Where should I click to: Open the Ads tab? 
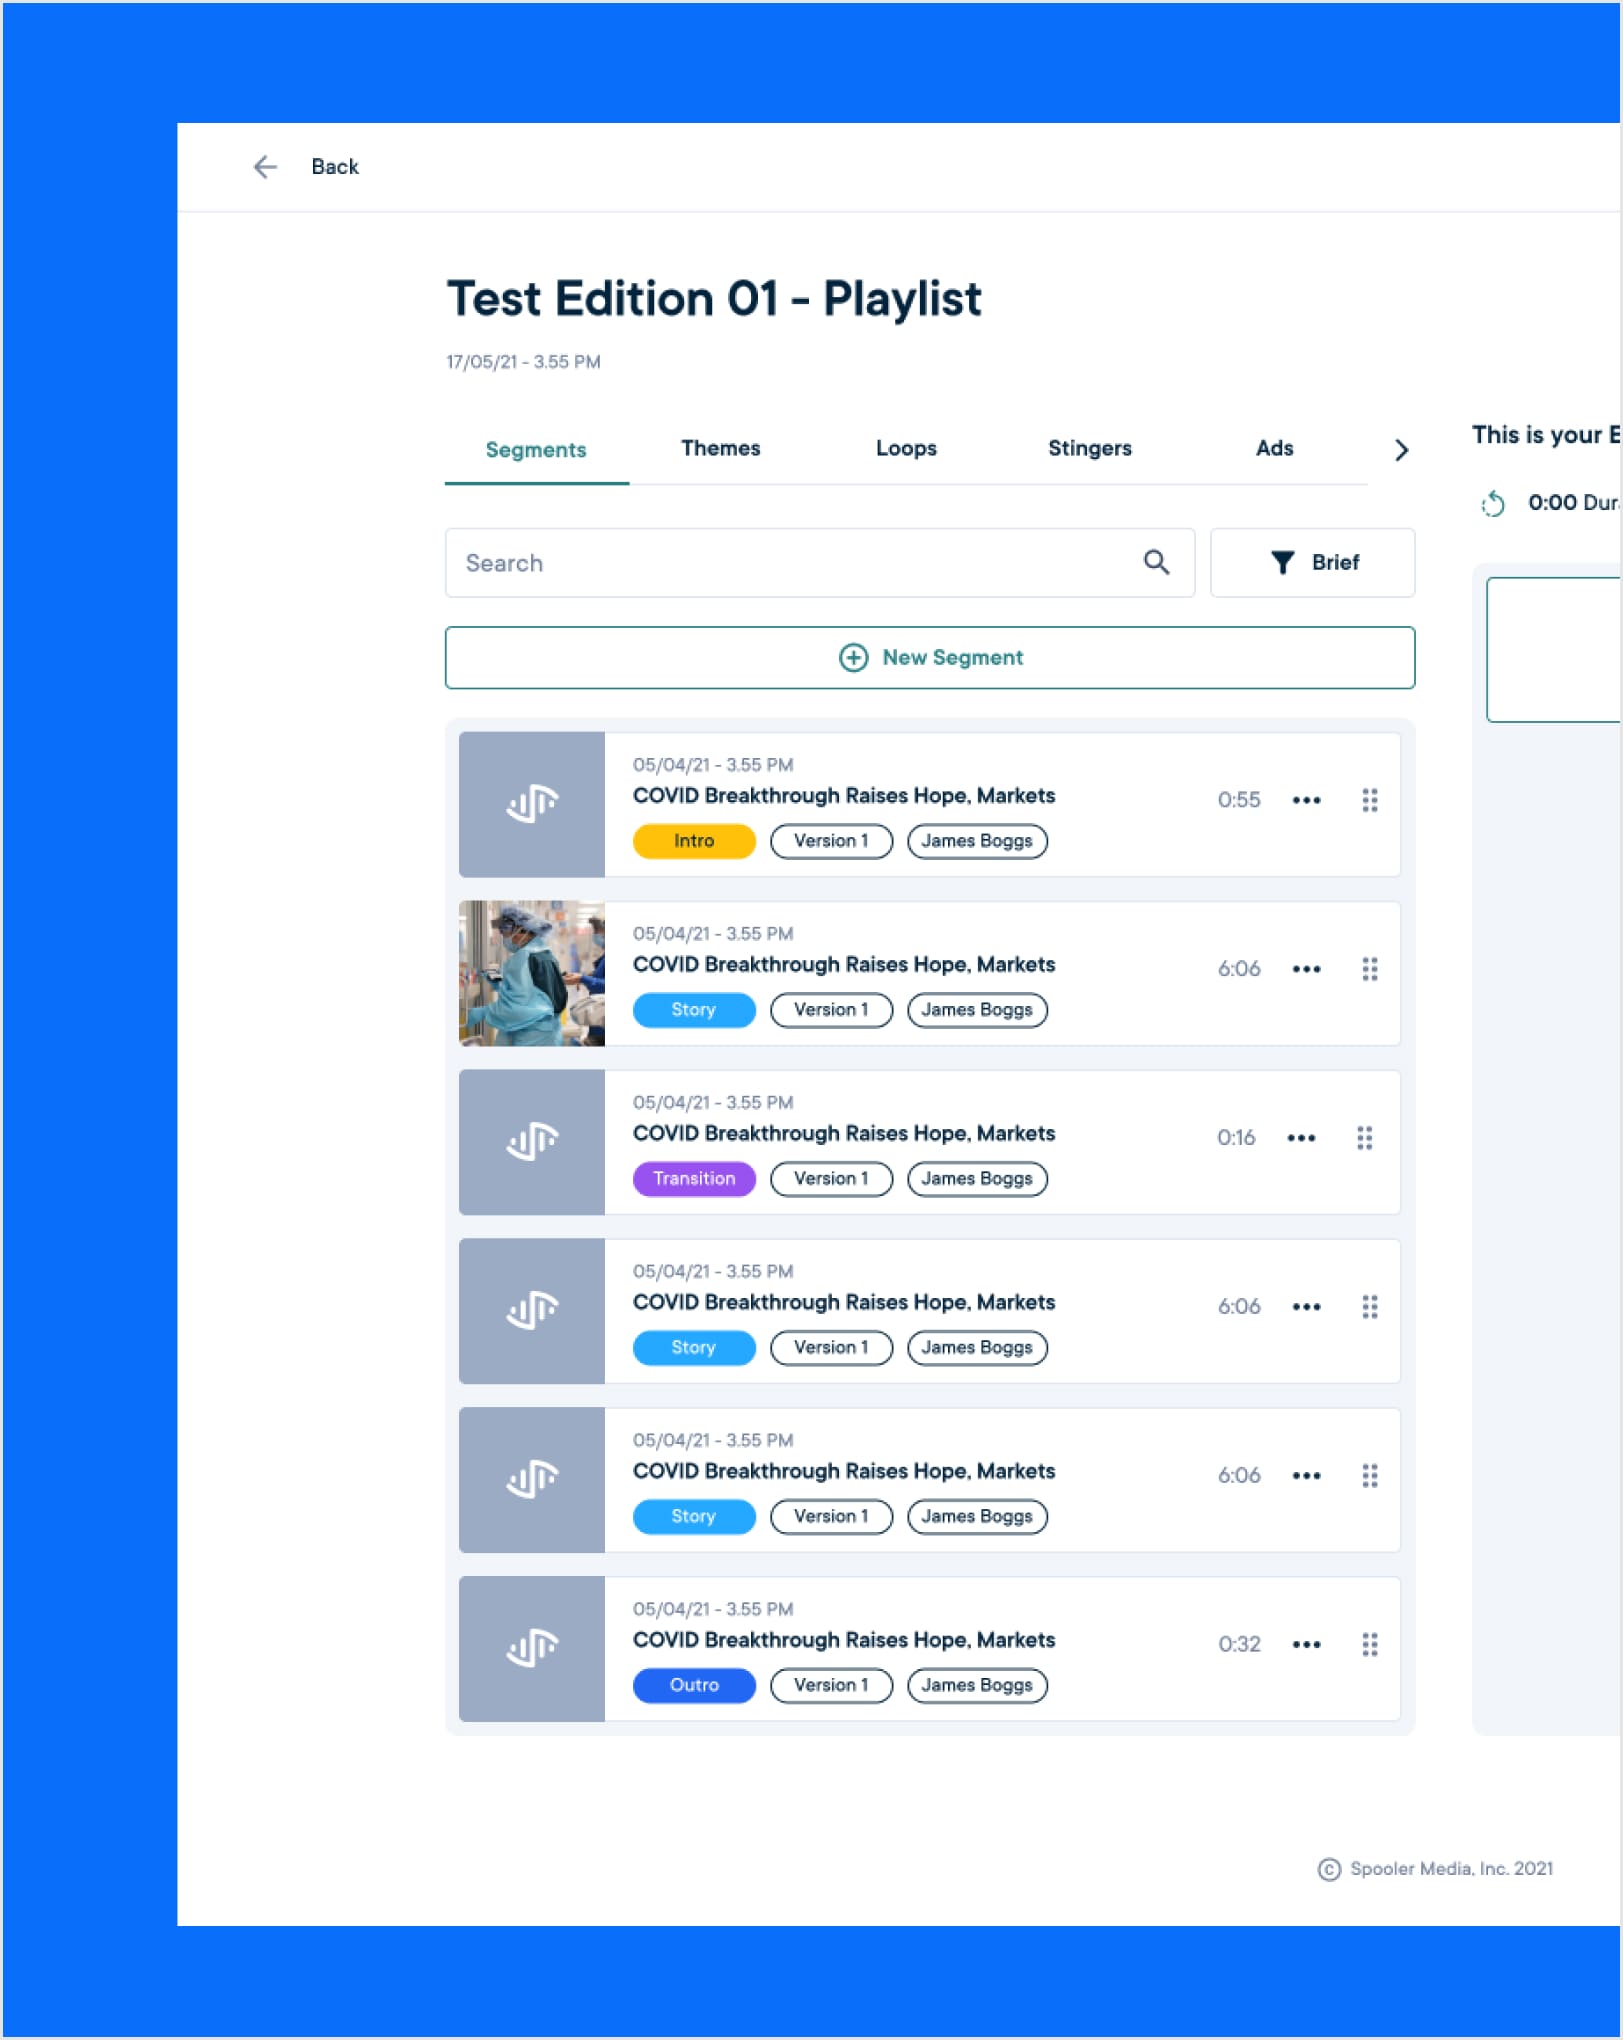[1274, 448]
